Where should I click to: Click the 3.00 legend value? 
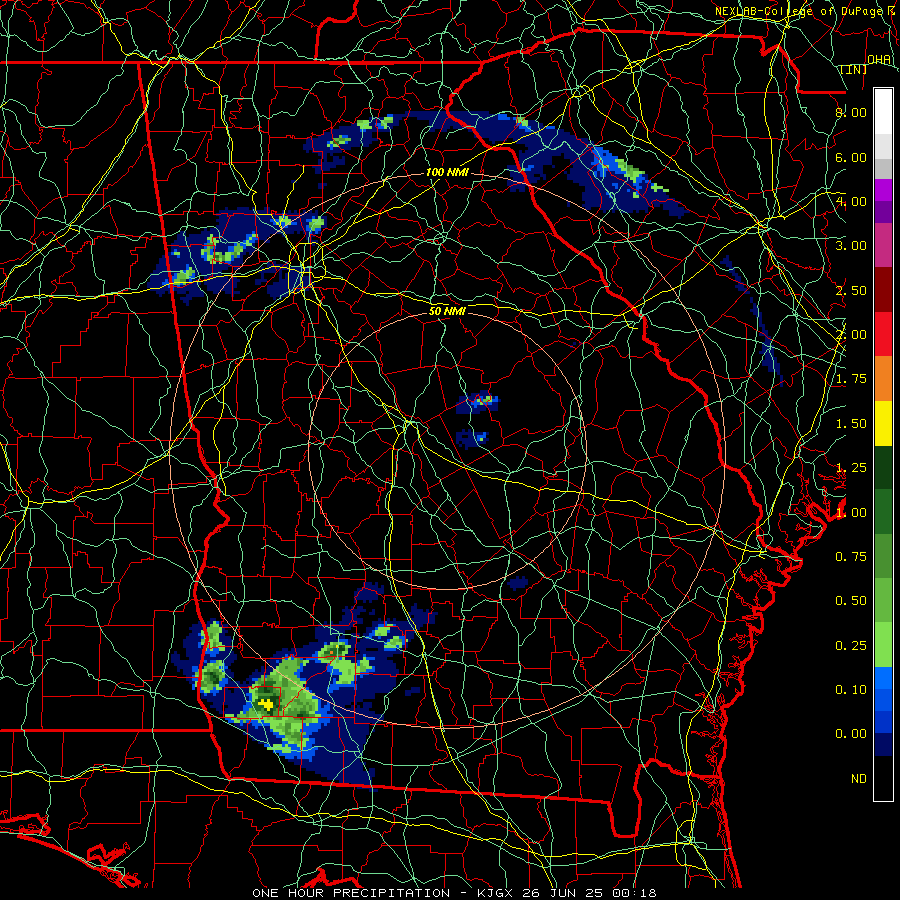851,246
